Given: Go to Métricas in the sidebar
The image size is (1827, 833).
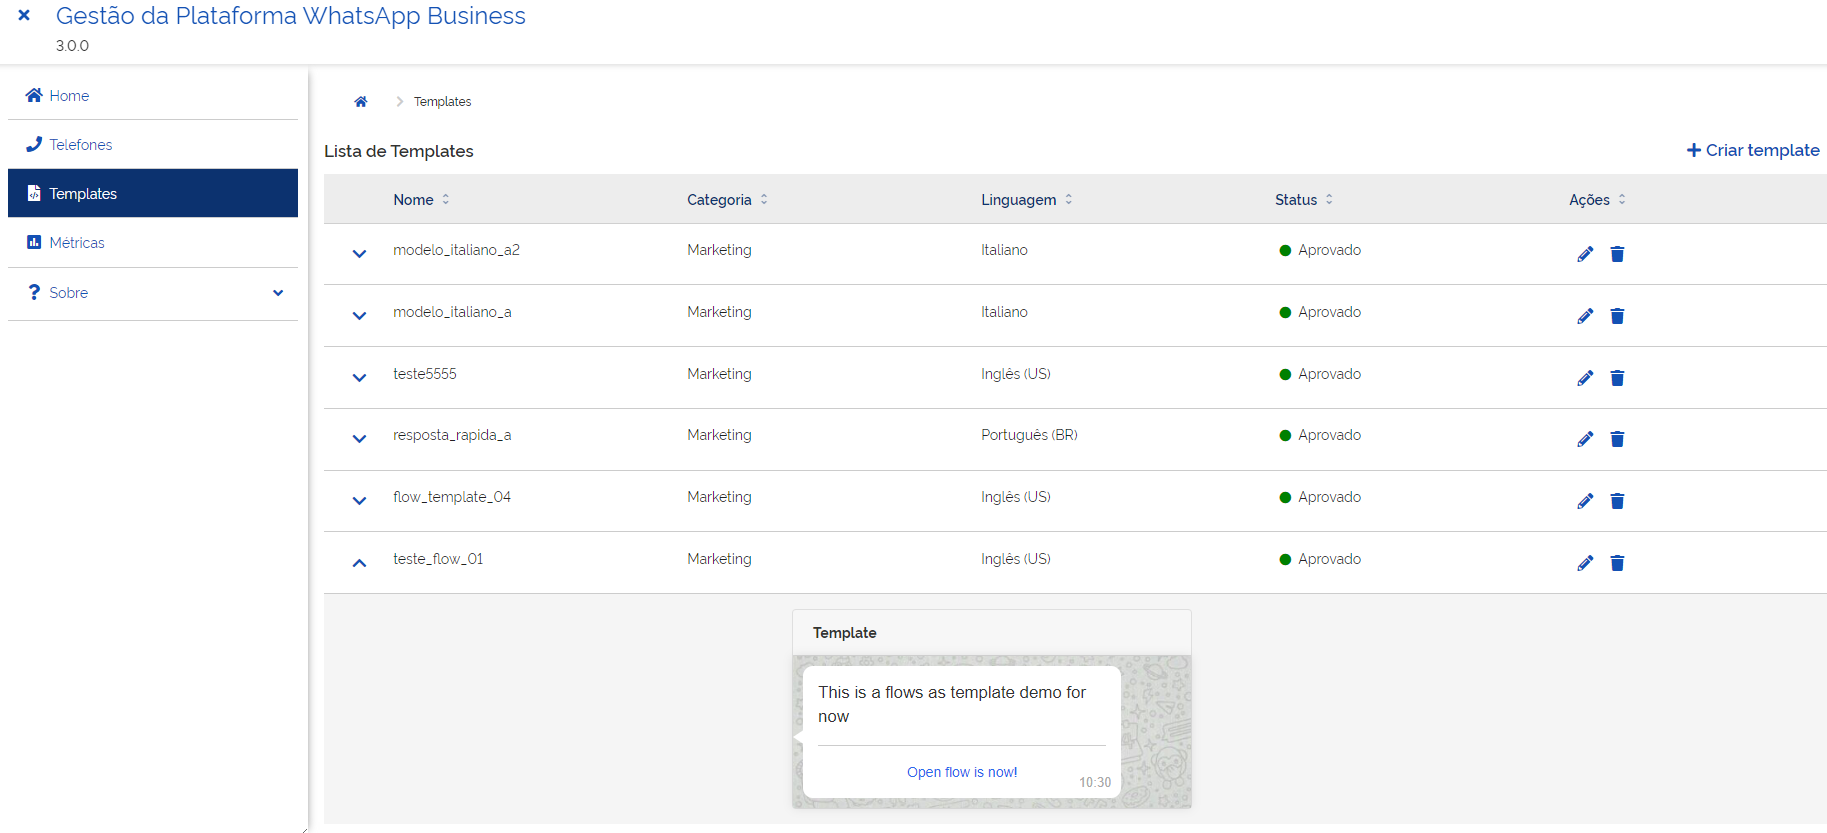Looking at the screenshot, I should click(x=76, y=243).
